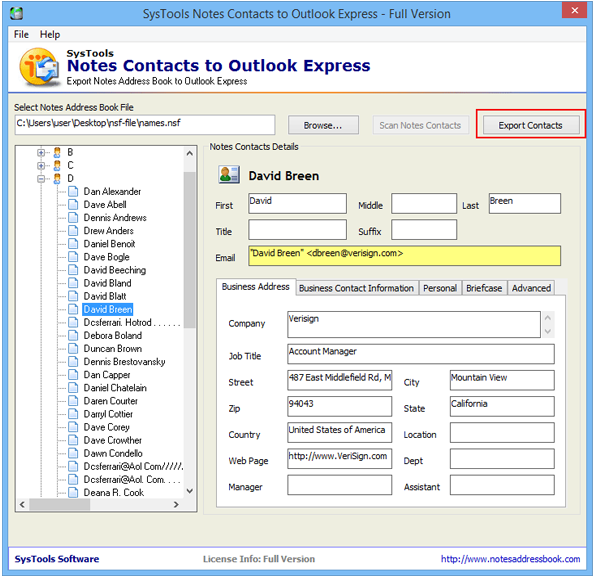600x580 pixels.
Task: Click the Scan Notes Contacts button
Action: 420,125
